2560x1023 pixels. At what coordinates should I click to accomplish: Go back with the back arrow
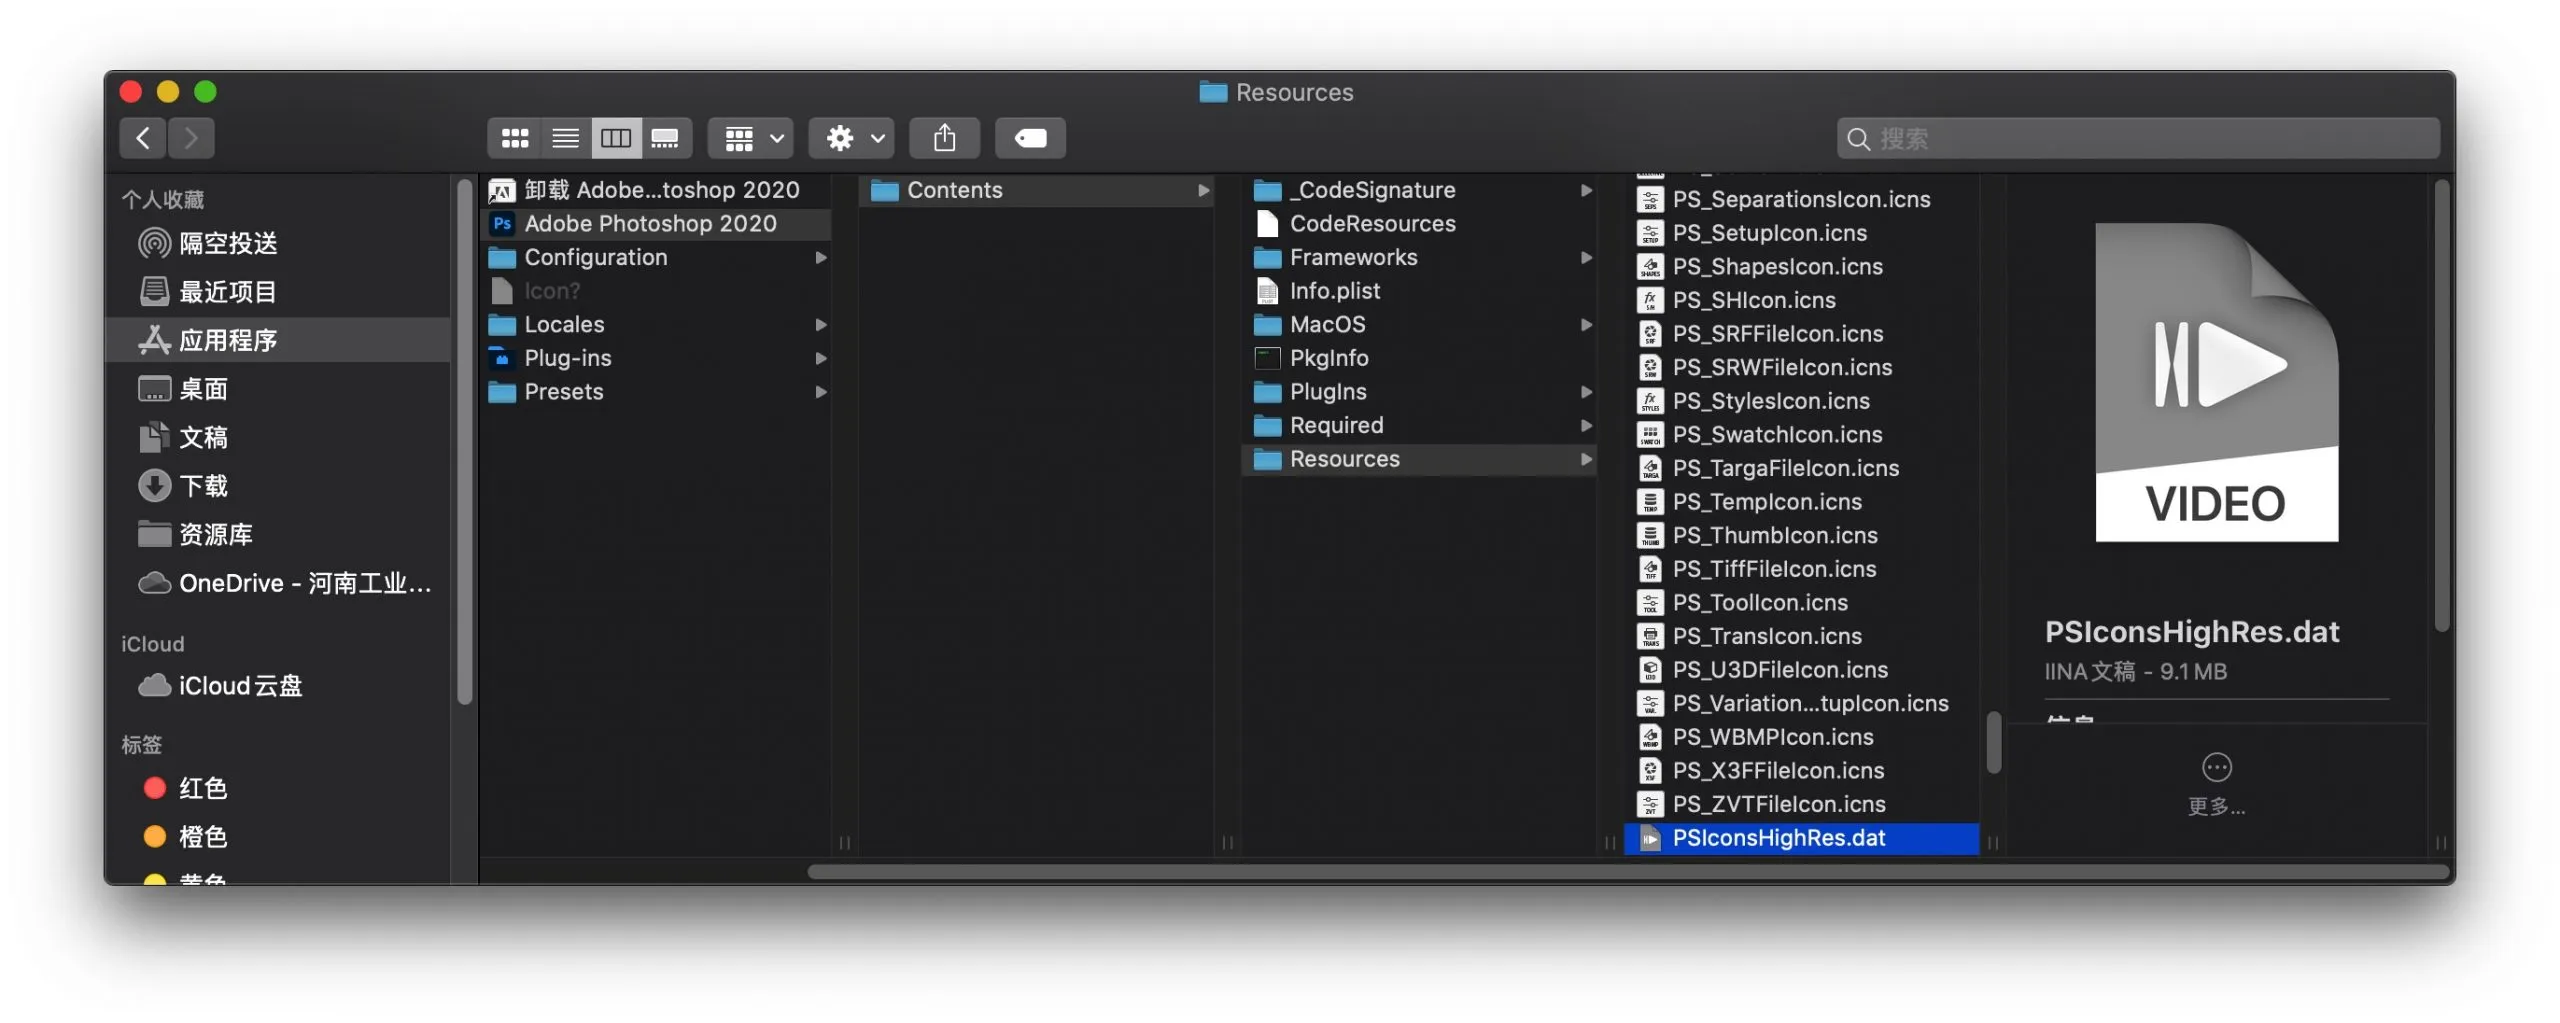(143, 138)
